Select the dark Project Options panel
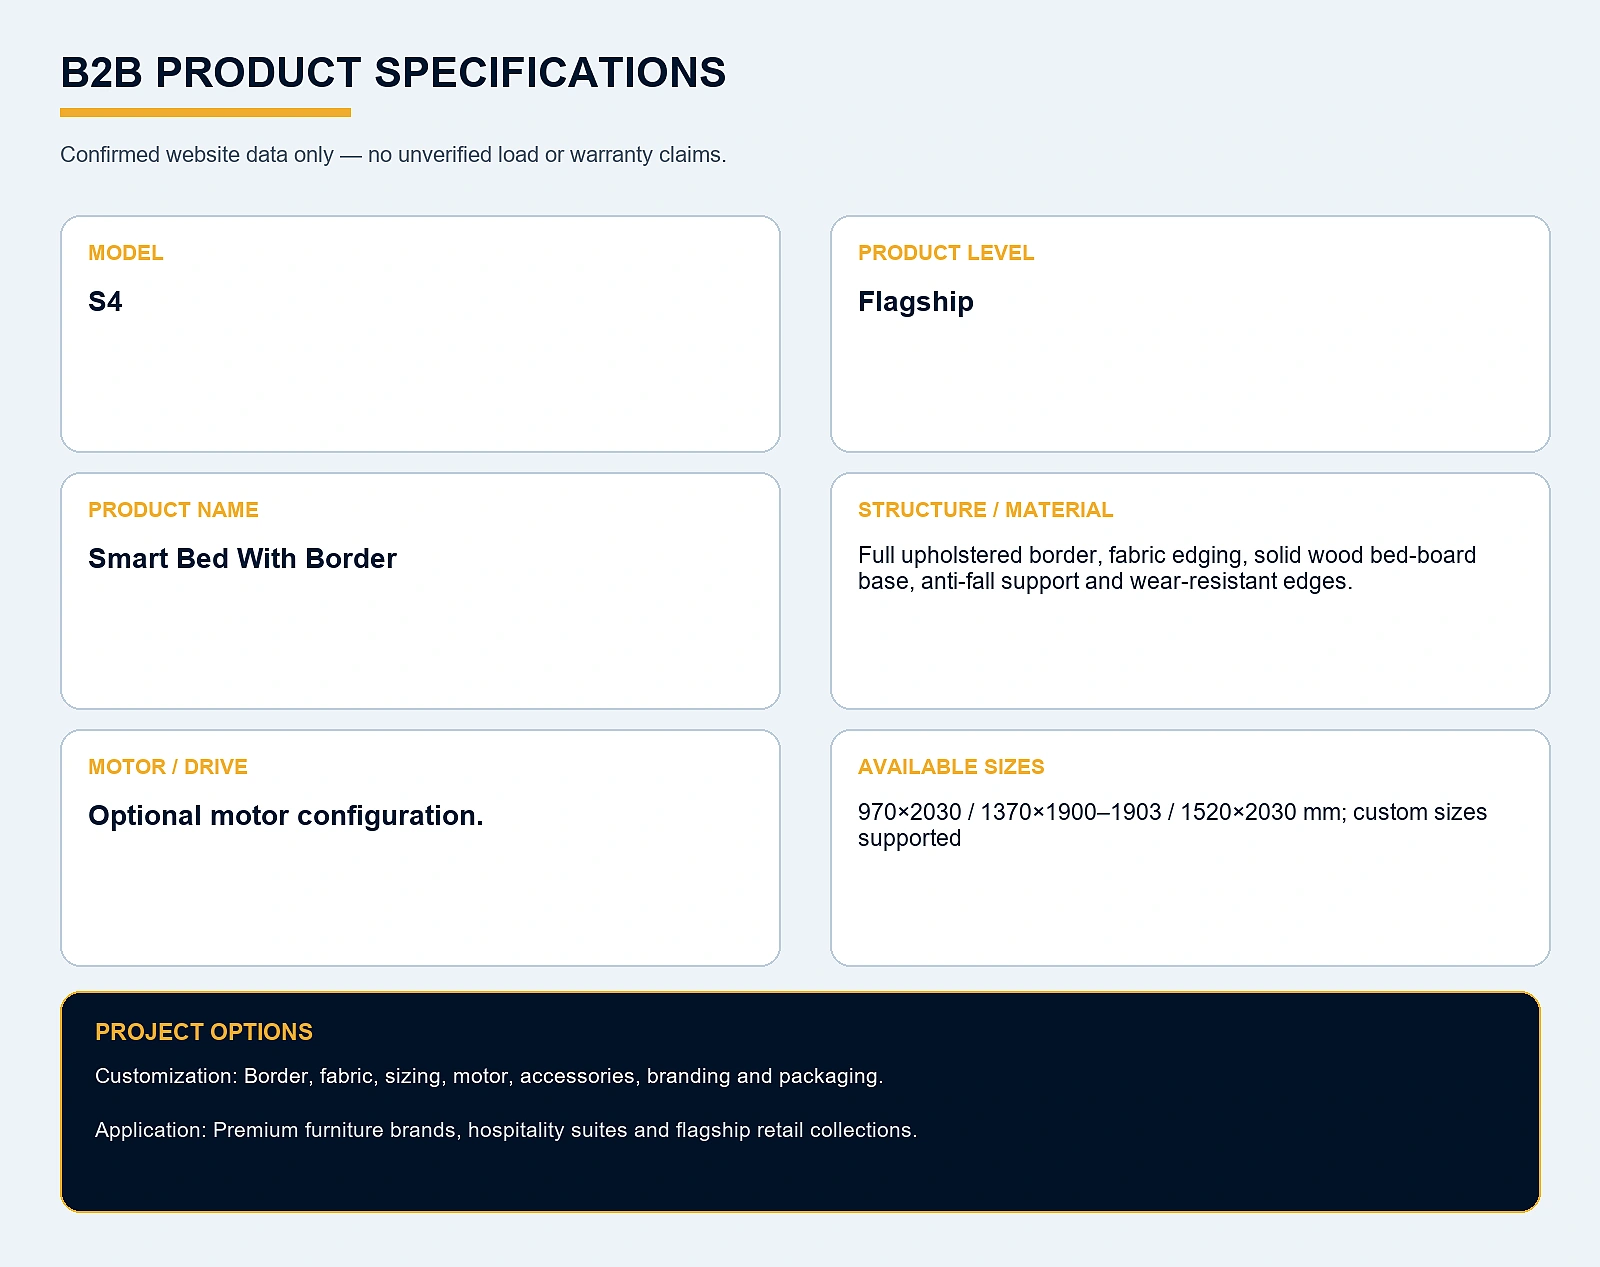Screen dimensions: 1600x1267 point(800,1102)
